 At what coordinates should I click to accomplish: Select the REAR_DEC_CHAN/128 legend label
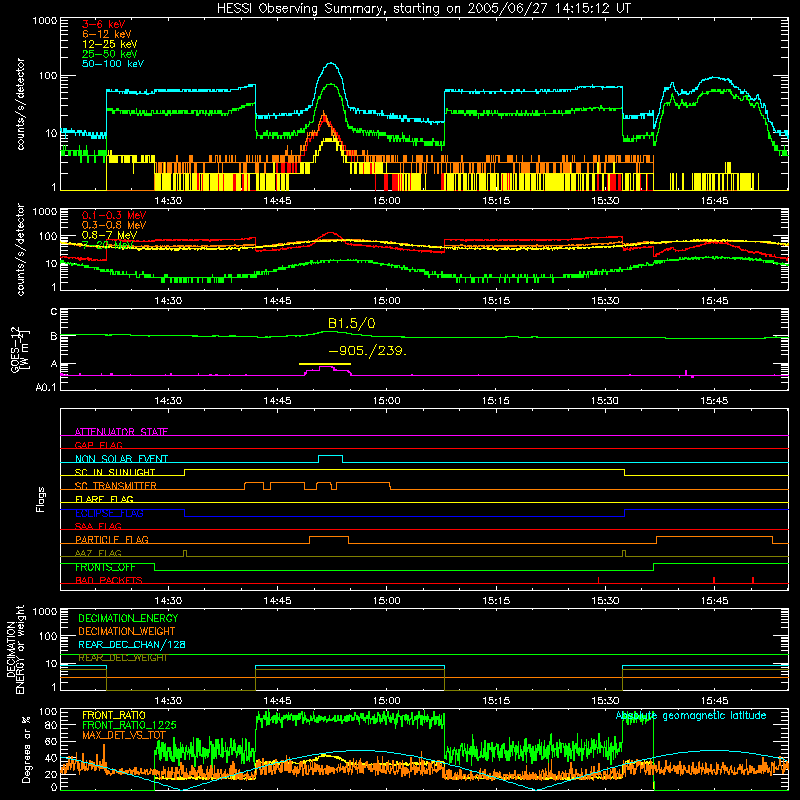tap(132, 644)
